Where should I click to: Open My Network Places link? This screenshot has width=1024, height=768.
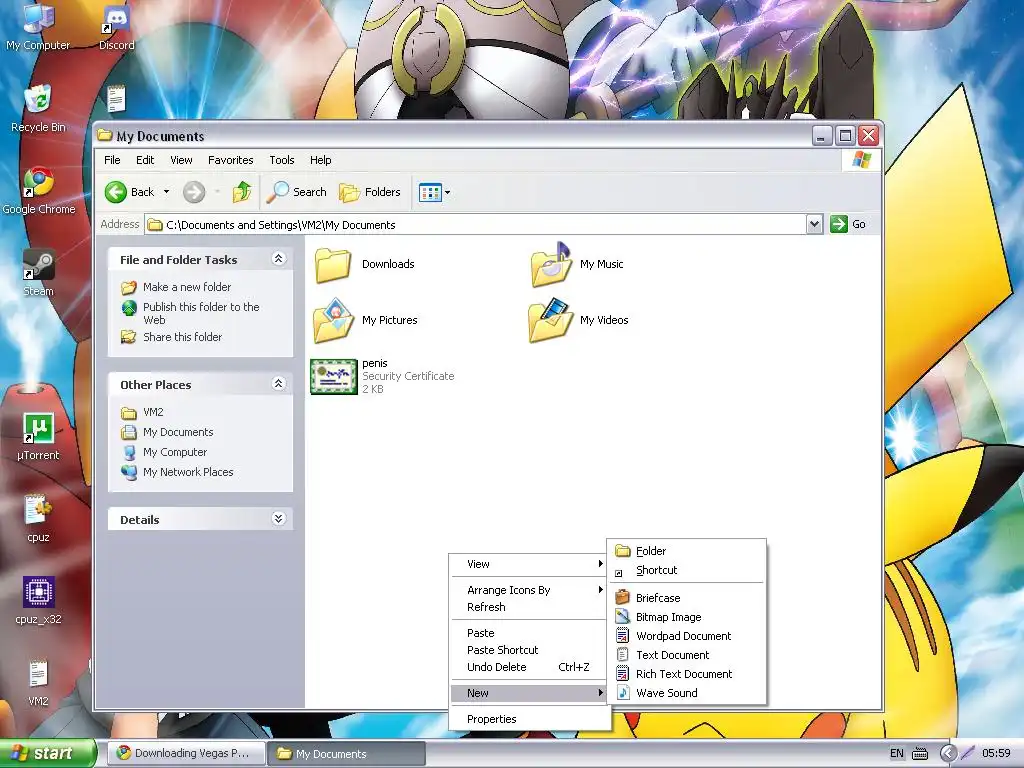point(188,472)
